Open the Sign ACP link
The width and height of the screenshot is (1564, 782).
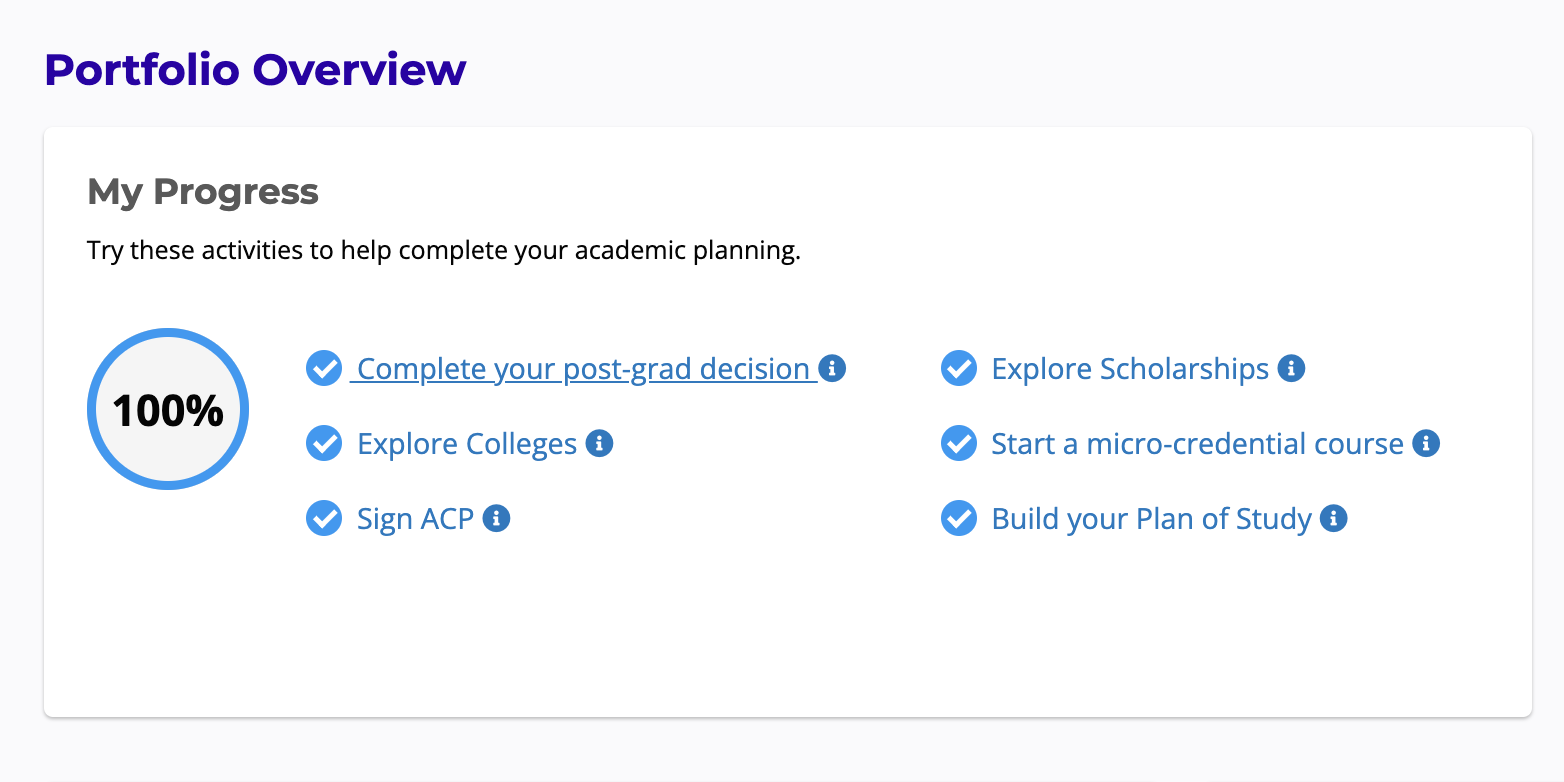415,519
